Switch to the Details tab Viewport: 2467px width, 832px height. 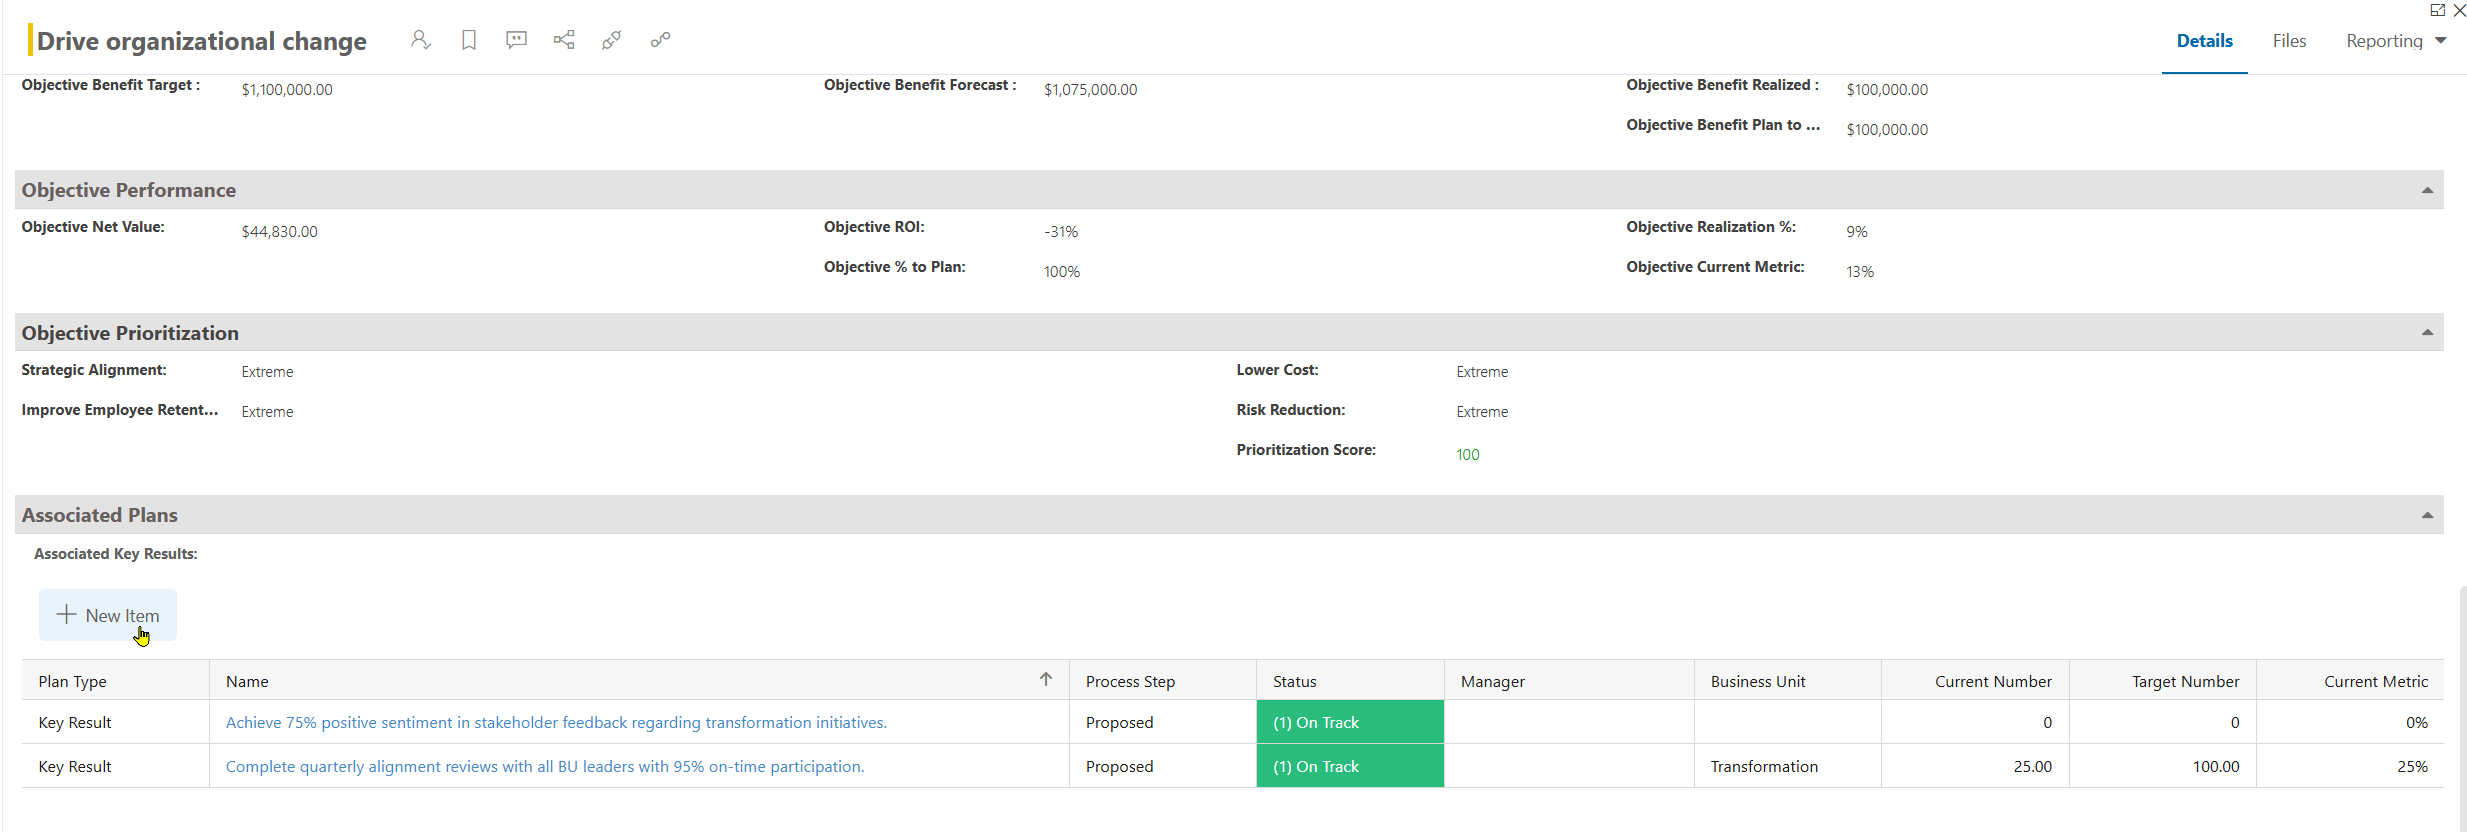click(x=2204, y=41)
